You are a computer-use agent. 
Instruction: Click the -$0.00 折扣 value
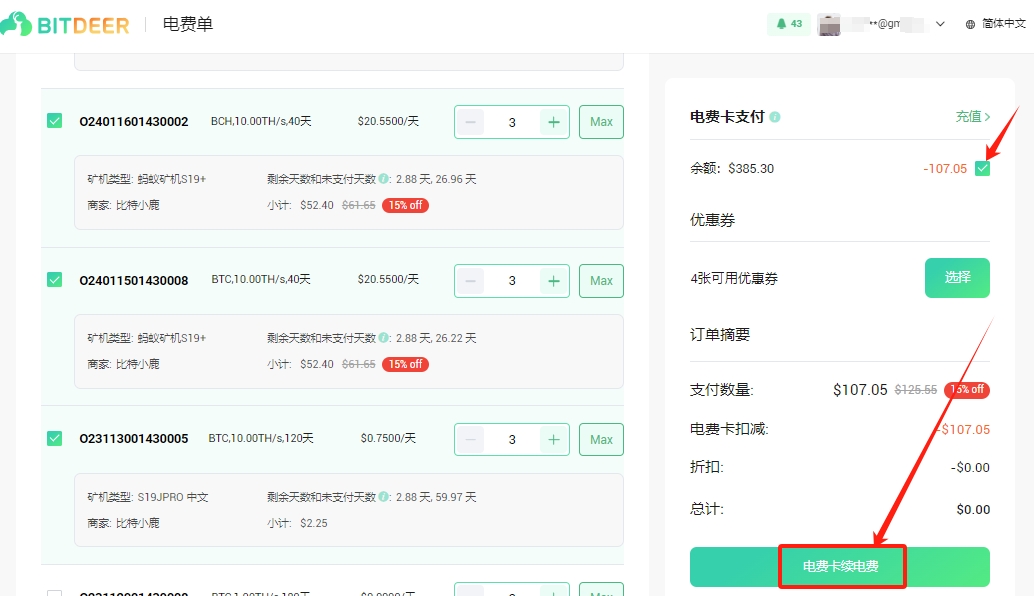(x=970, y=467)
